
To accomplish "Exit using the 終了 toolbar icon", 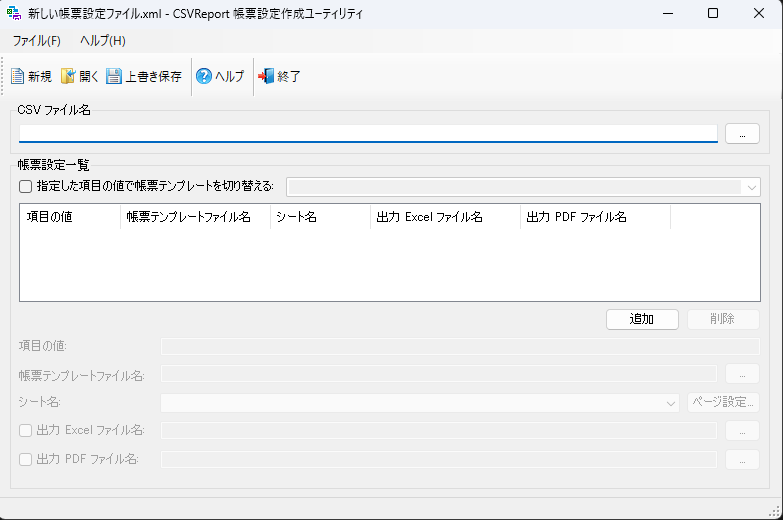I will pos(266,76).
